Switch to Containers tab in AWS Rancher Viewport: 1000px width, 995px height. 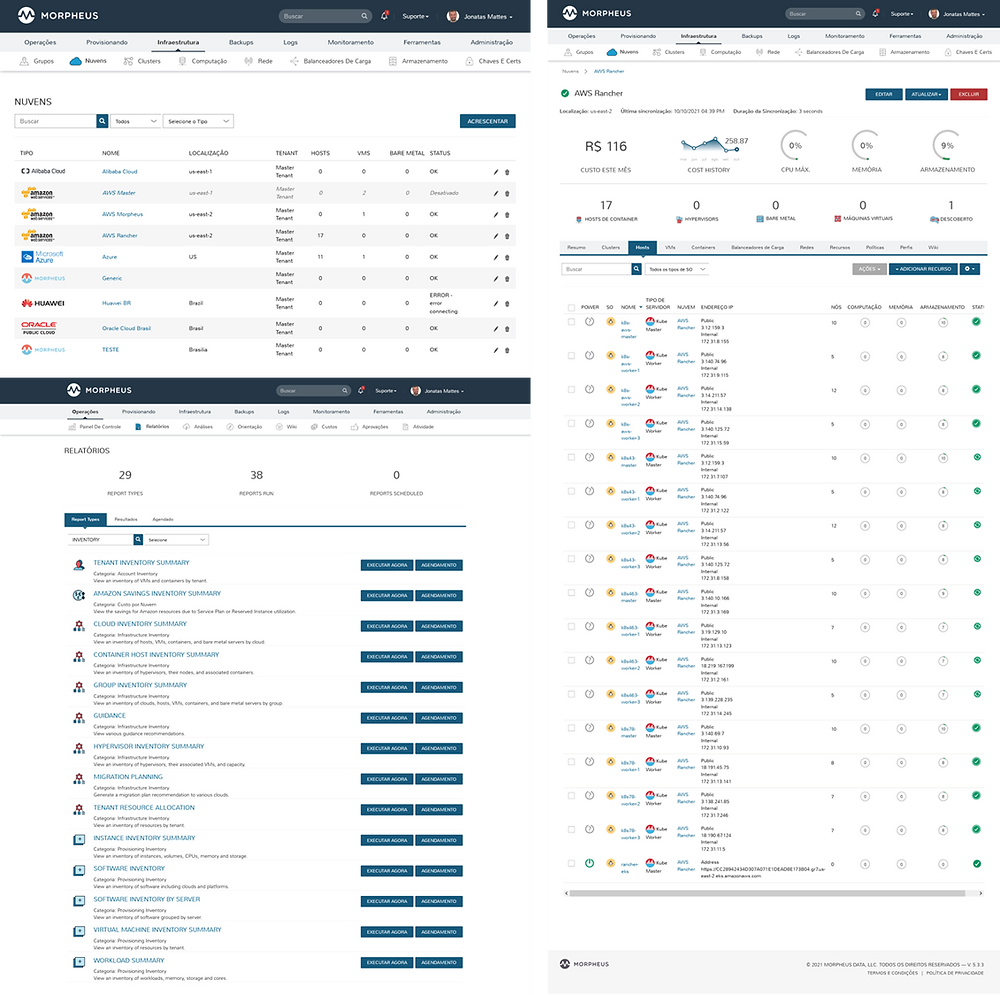(703, 247)
